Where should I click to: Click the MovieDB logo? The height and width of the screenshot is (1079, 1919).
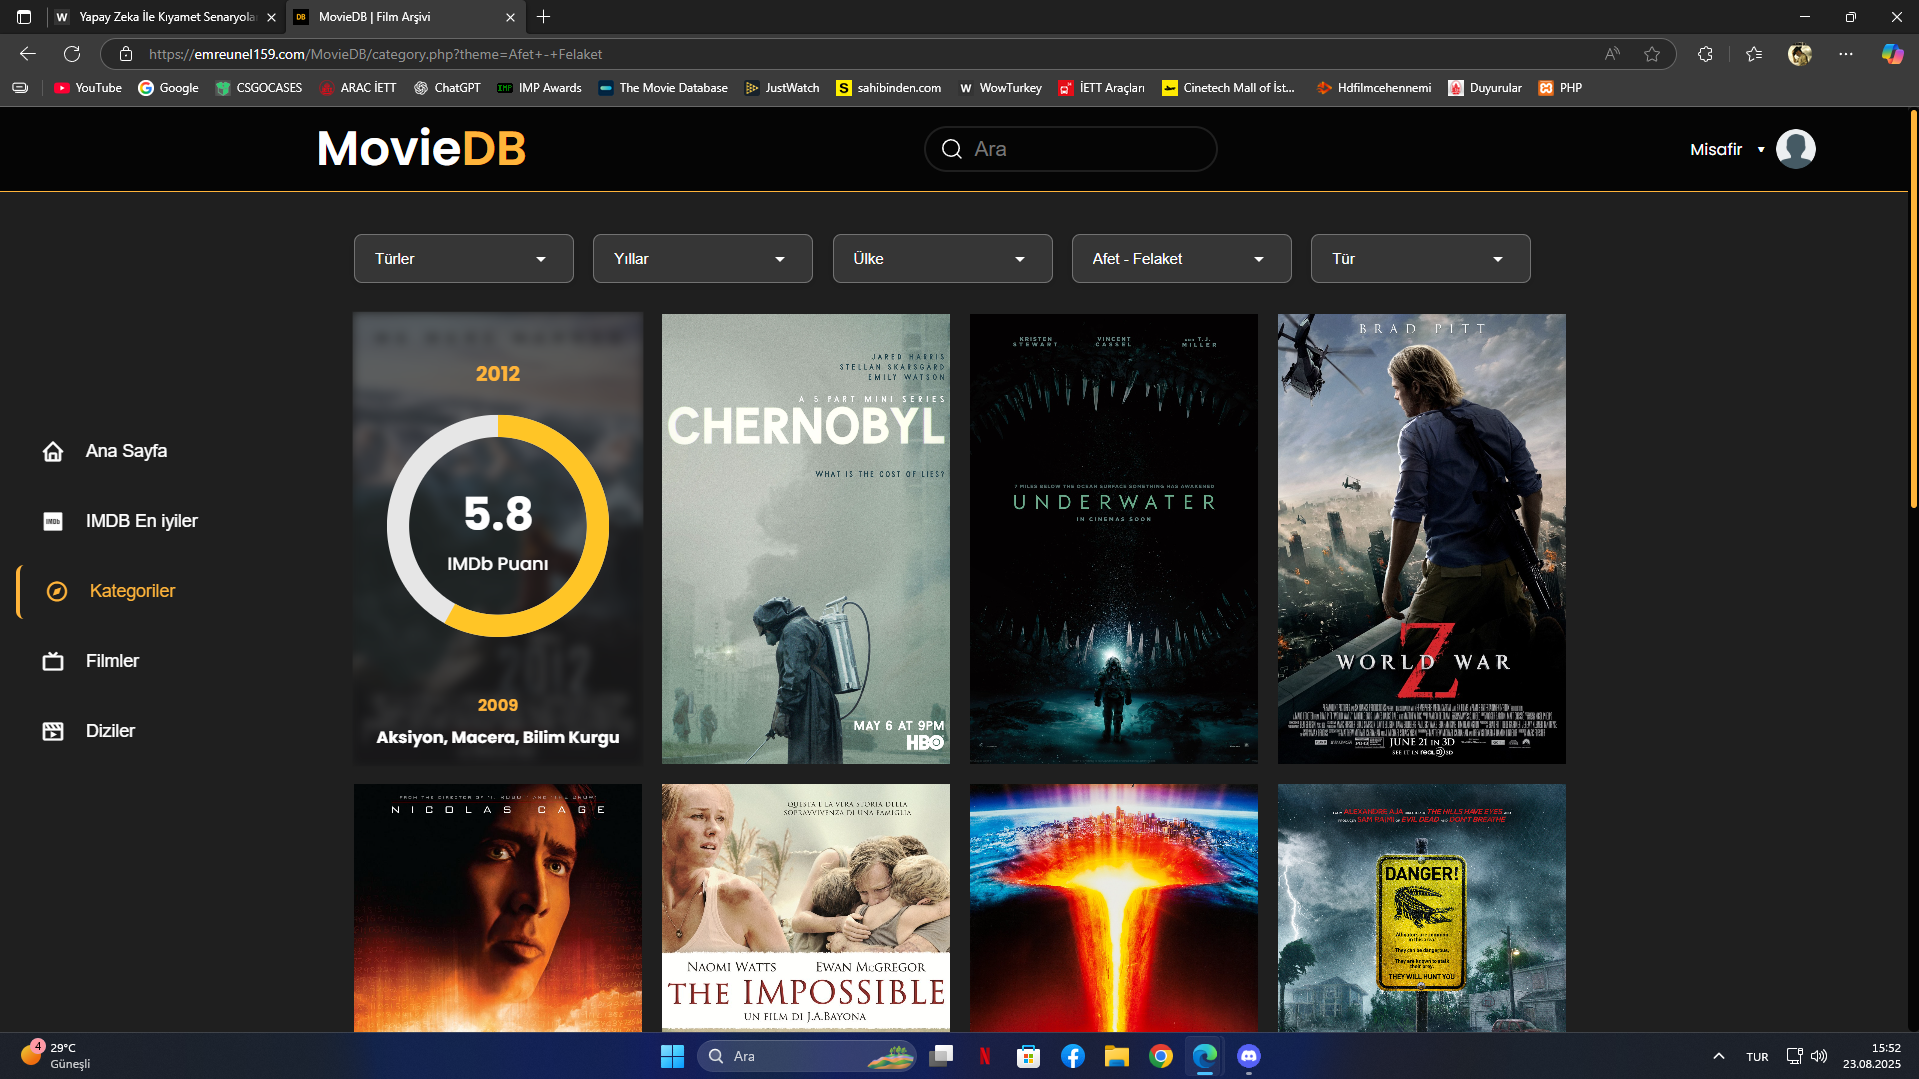[421, 148]
